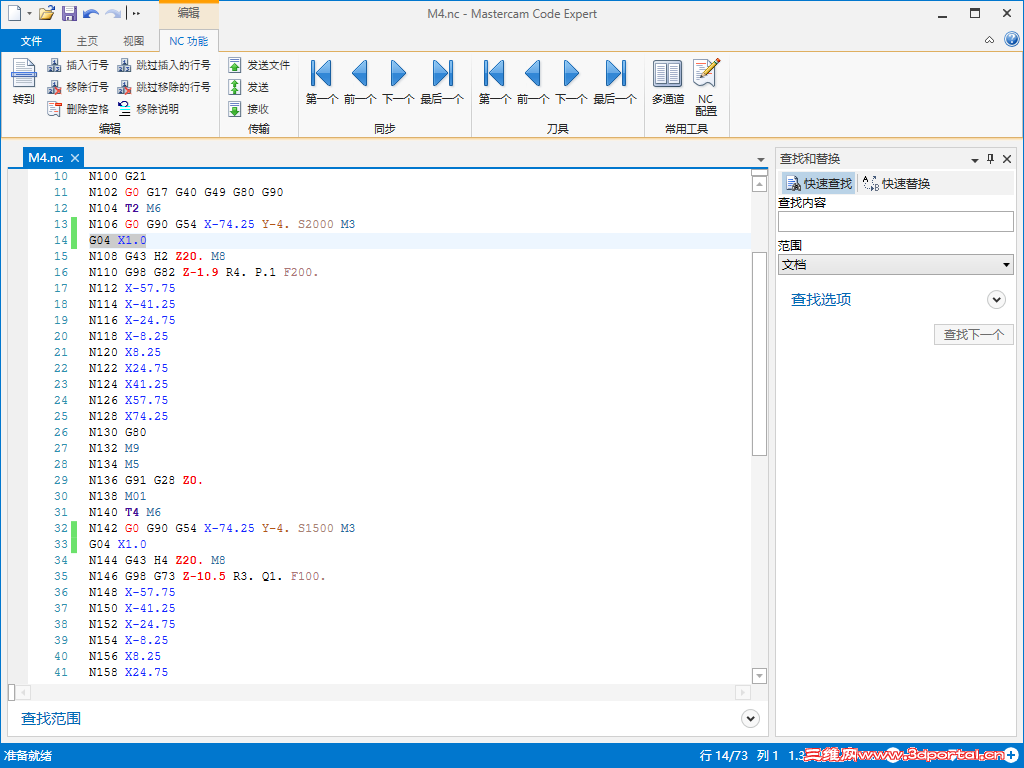Expand the 查找范围 section chevron
The image size is (1024, 768).
(x=750, y=718)
